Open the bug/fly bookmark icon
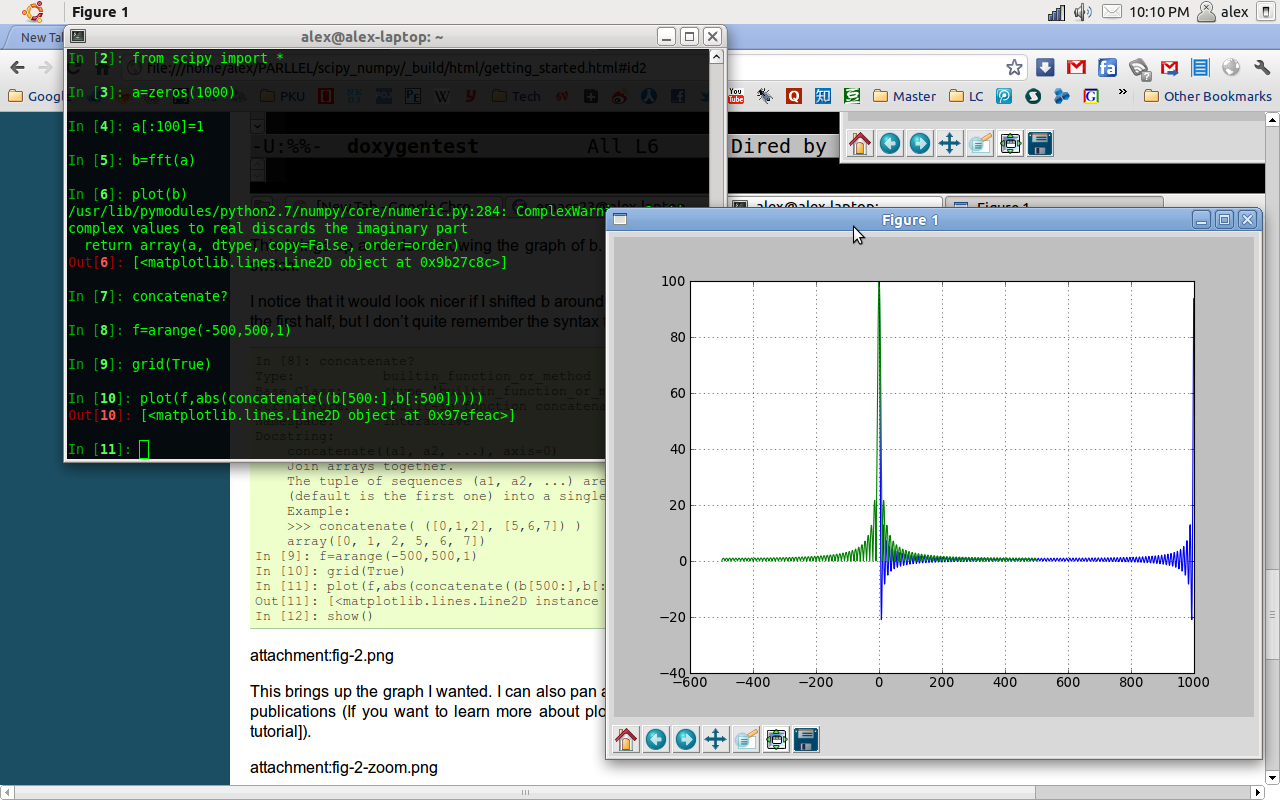Screen dimensions: 1280x800 (x=765, y=96)
